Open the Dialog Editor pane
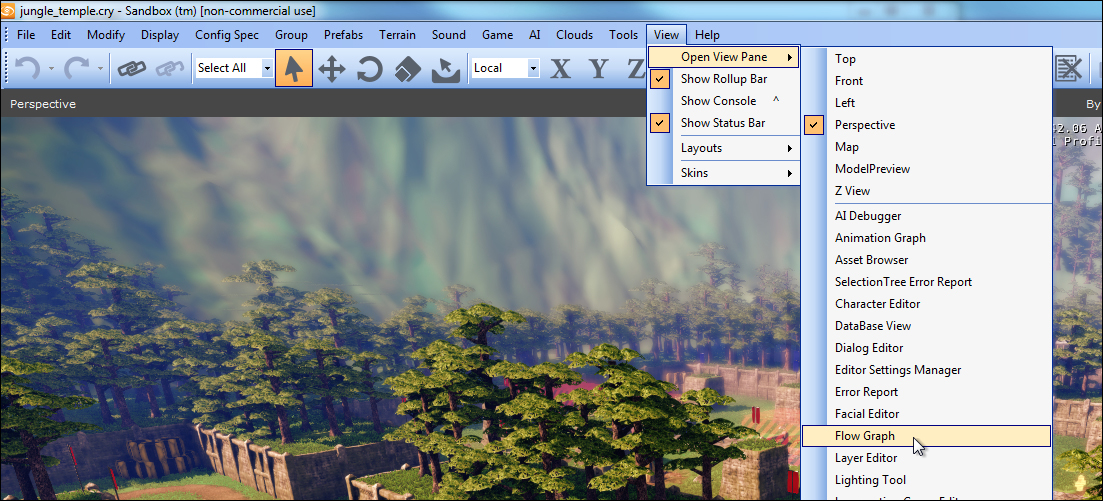Image resolution: width=1103 pixels, height=501 pixels. pyautogui.click(x=926, y=347)
